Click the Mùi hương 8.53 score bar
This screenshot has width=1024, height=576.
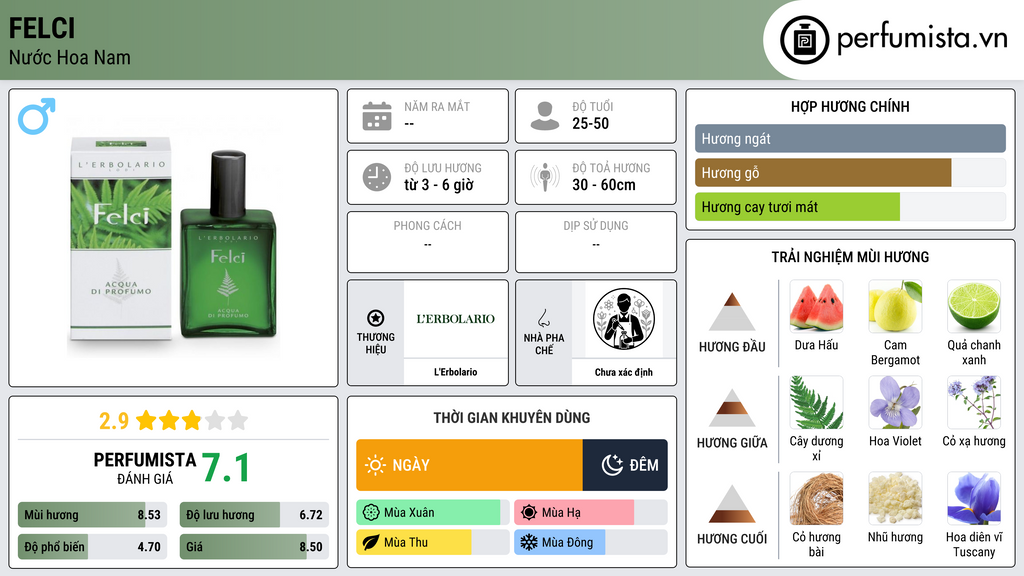tap(93, 515)
